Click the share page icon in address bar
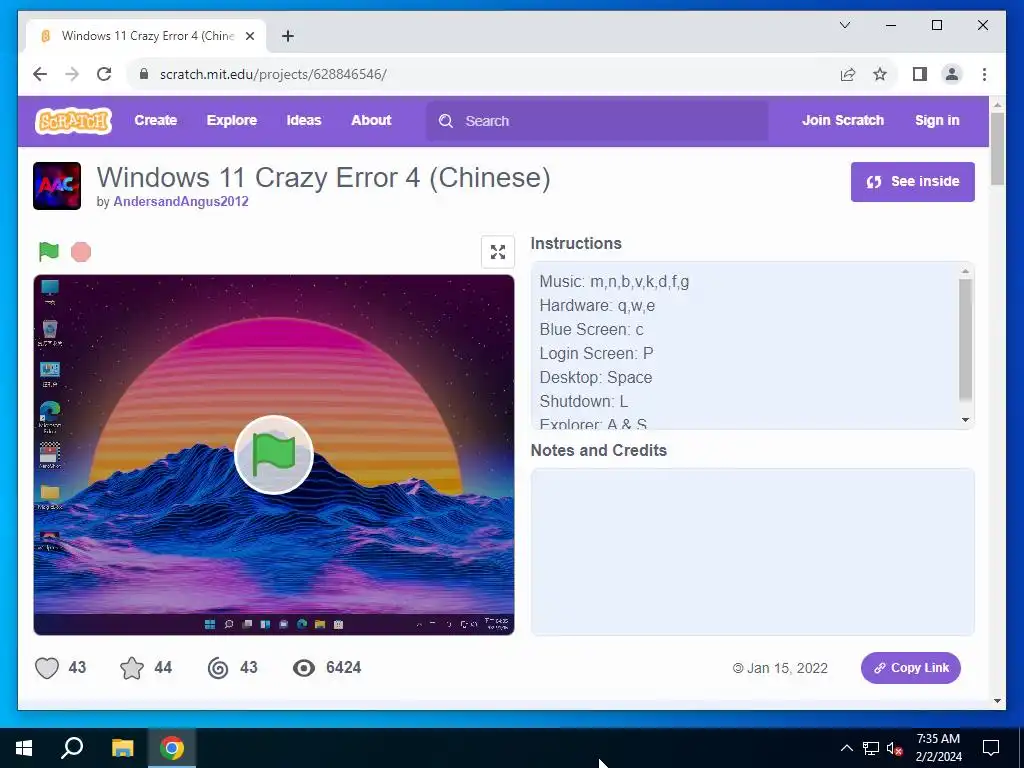Image resolution: width=1024 pixels, height=768 pixels. [x=848, y=74]
